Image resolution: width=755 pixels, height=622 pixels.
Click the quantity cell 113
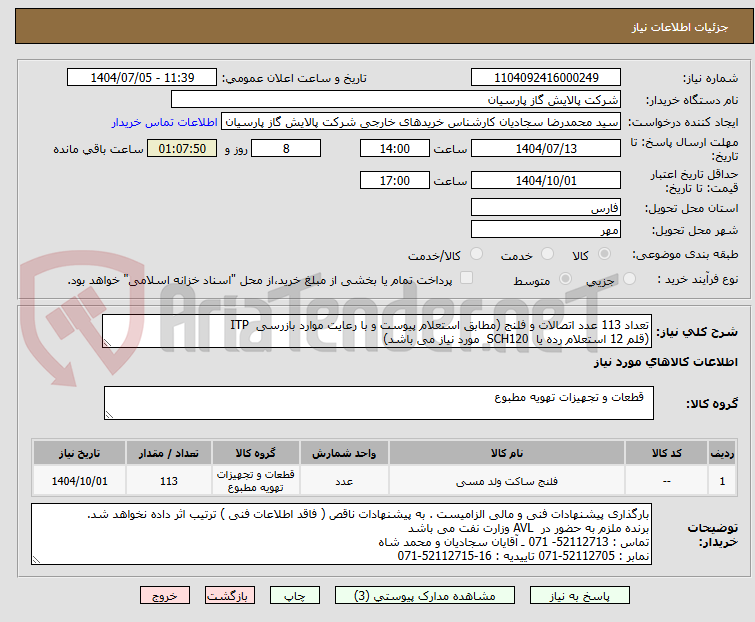(169, 481)
